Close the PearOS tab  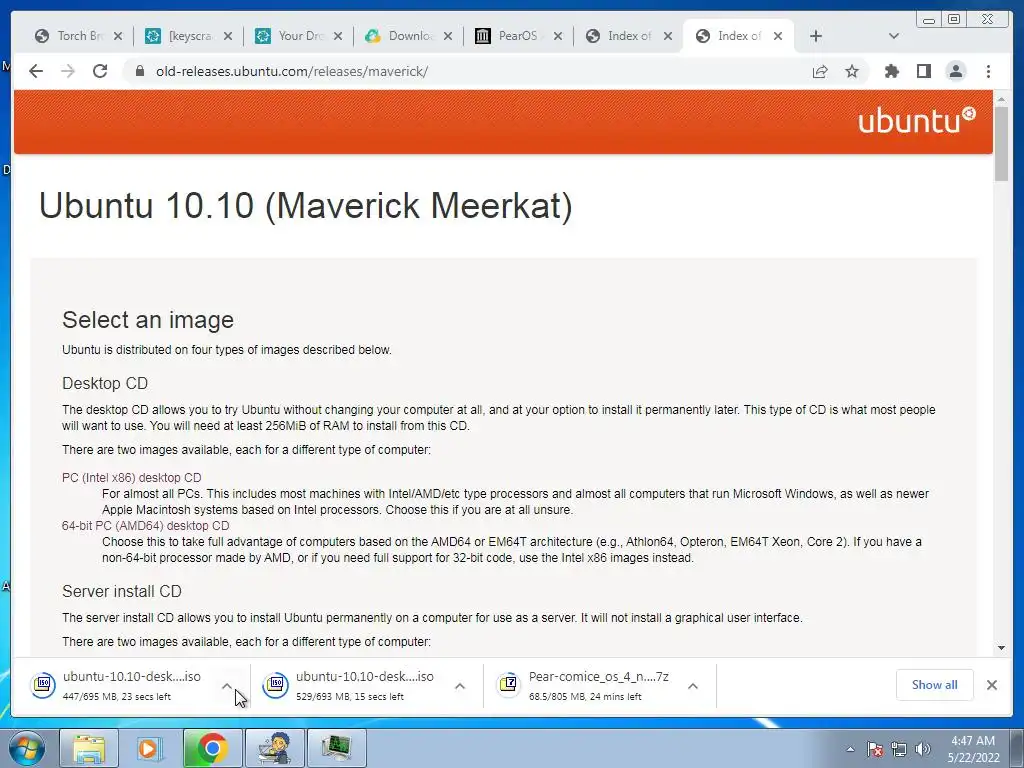click(x=558, y=36)
